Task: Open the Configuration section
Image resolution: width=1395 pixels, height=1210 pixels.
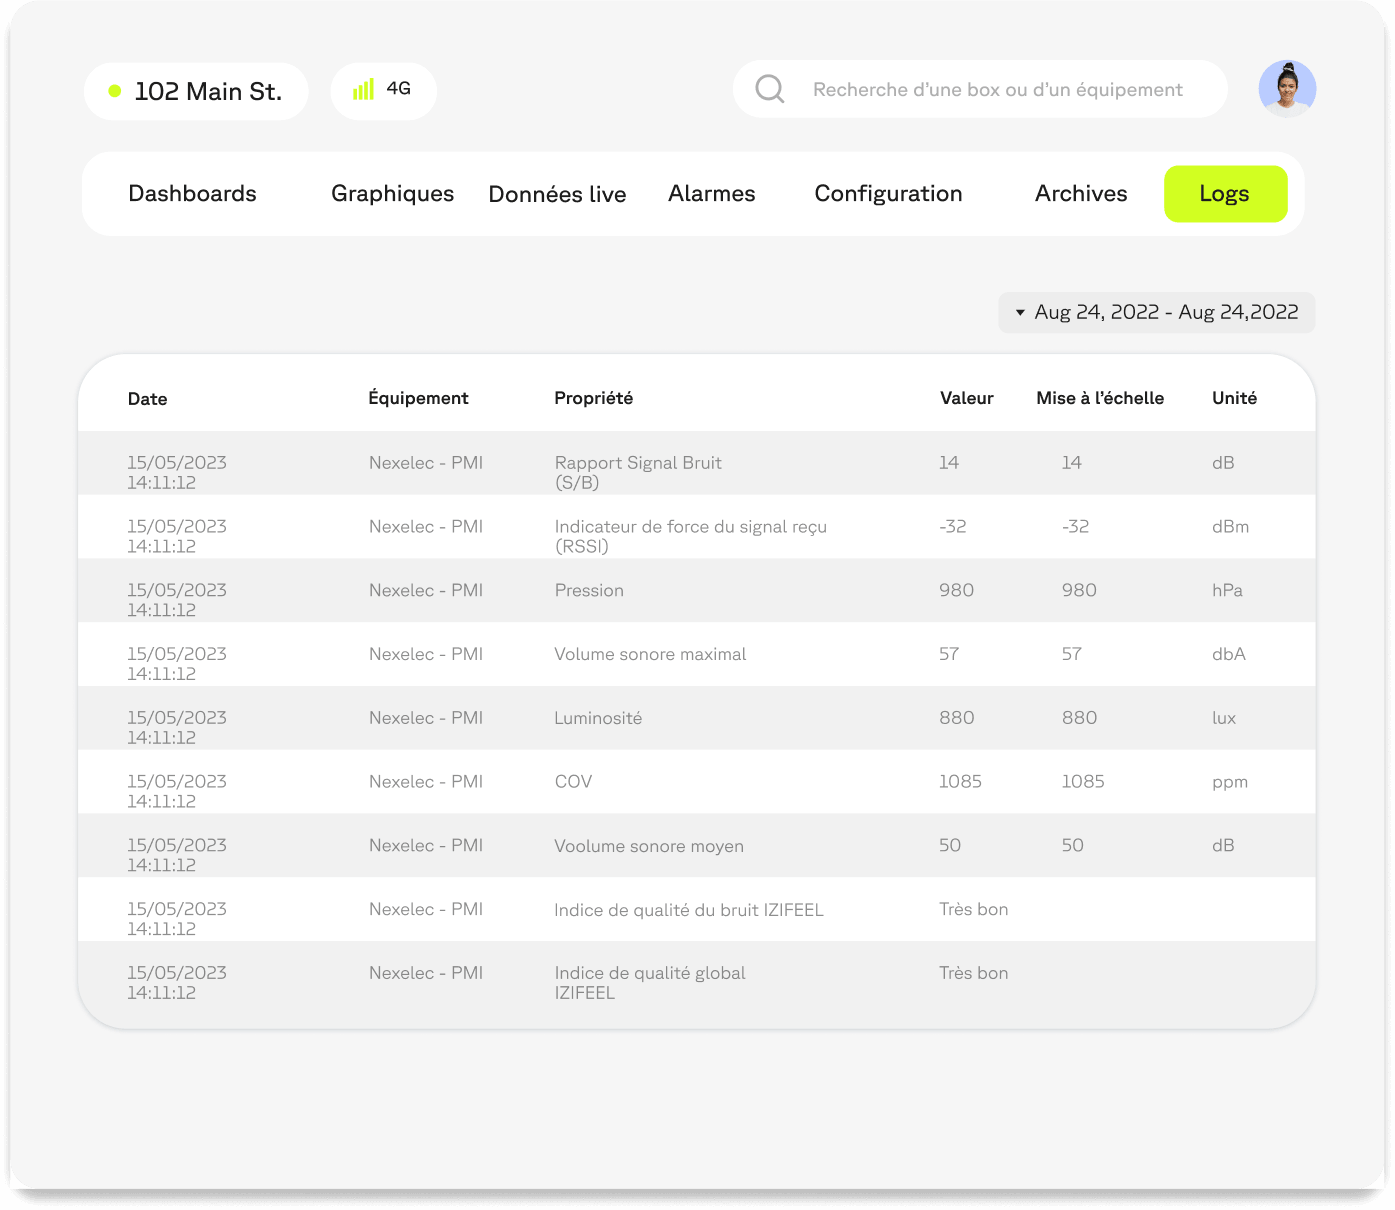Action: point(888,193)
